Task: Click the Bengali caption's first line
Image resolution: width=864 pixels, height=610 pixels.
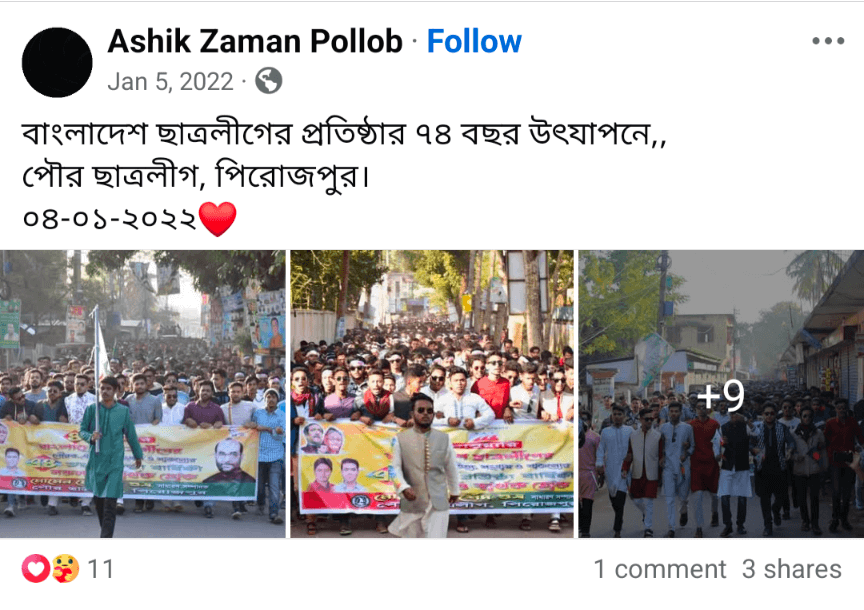Action: pyautogui.click(x=344, y=134)
